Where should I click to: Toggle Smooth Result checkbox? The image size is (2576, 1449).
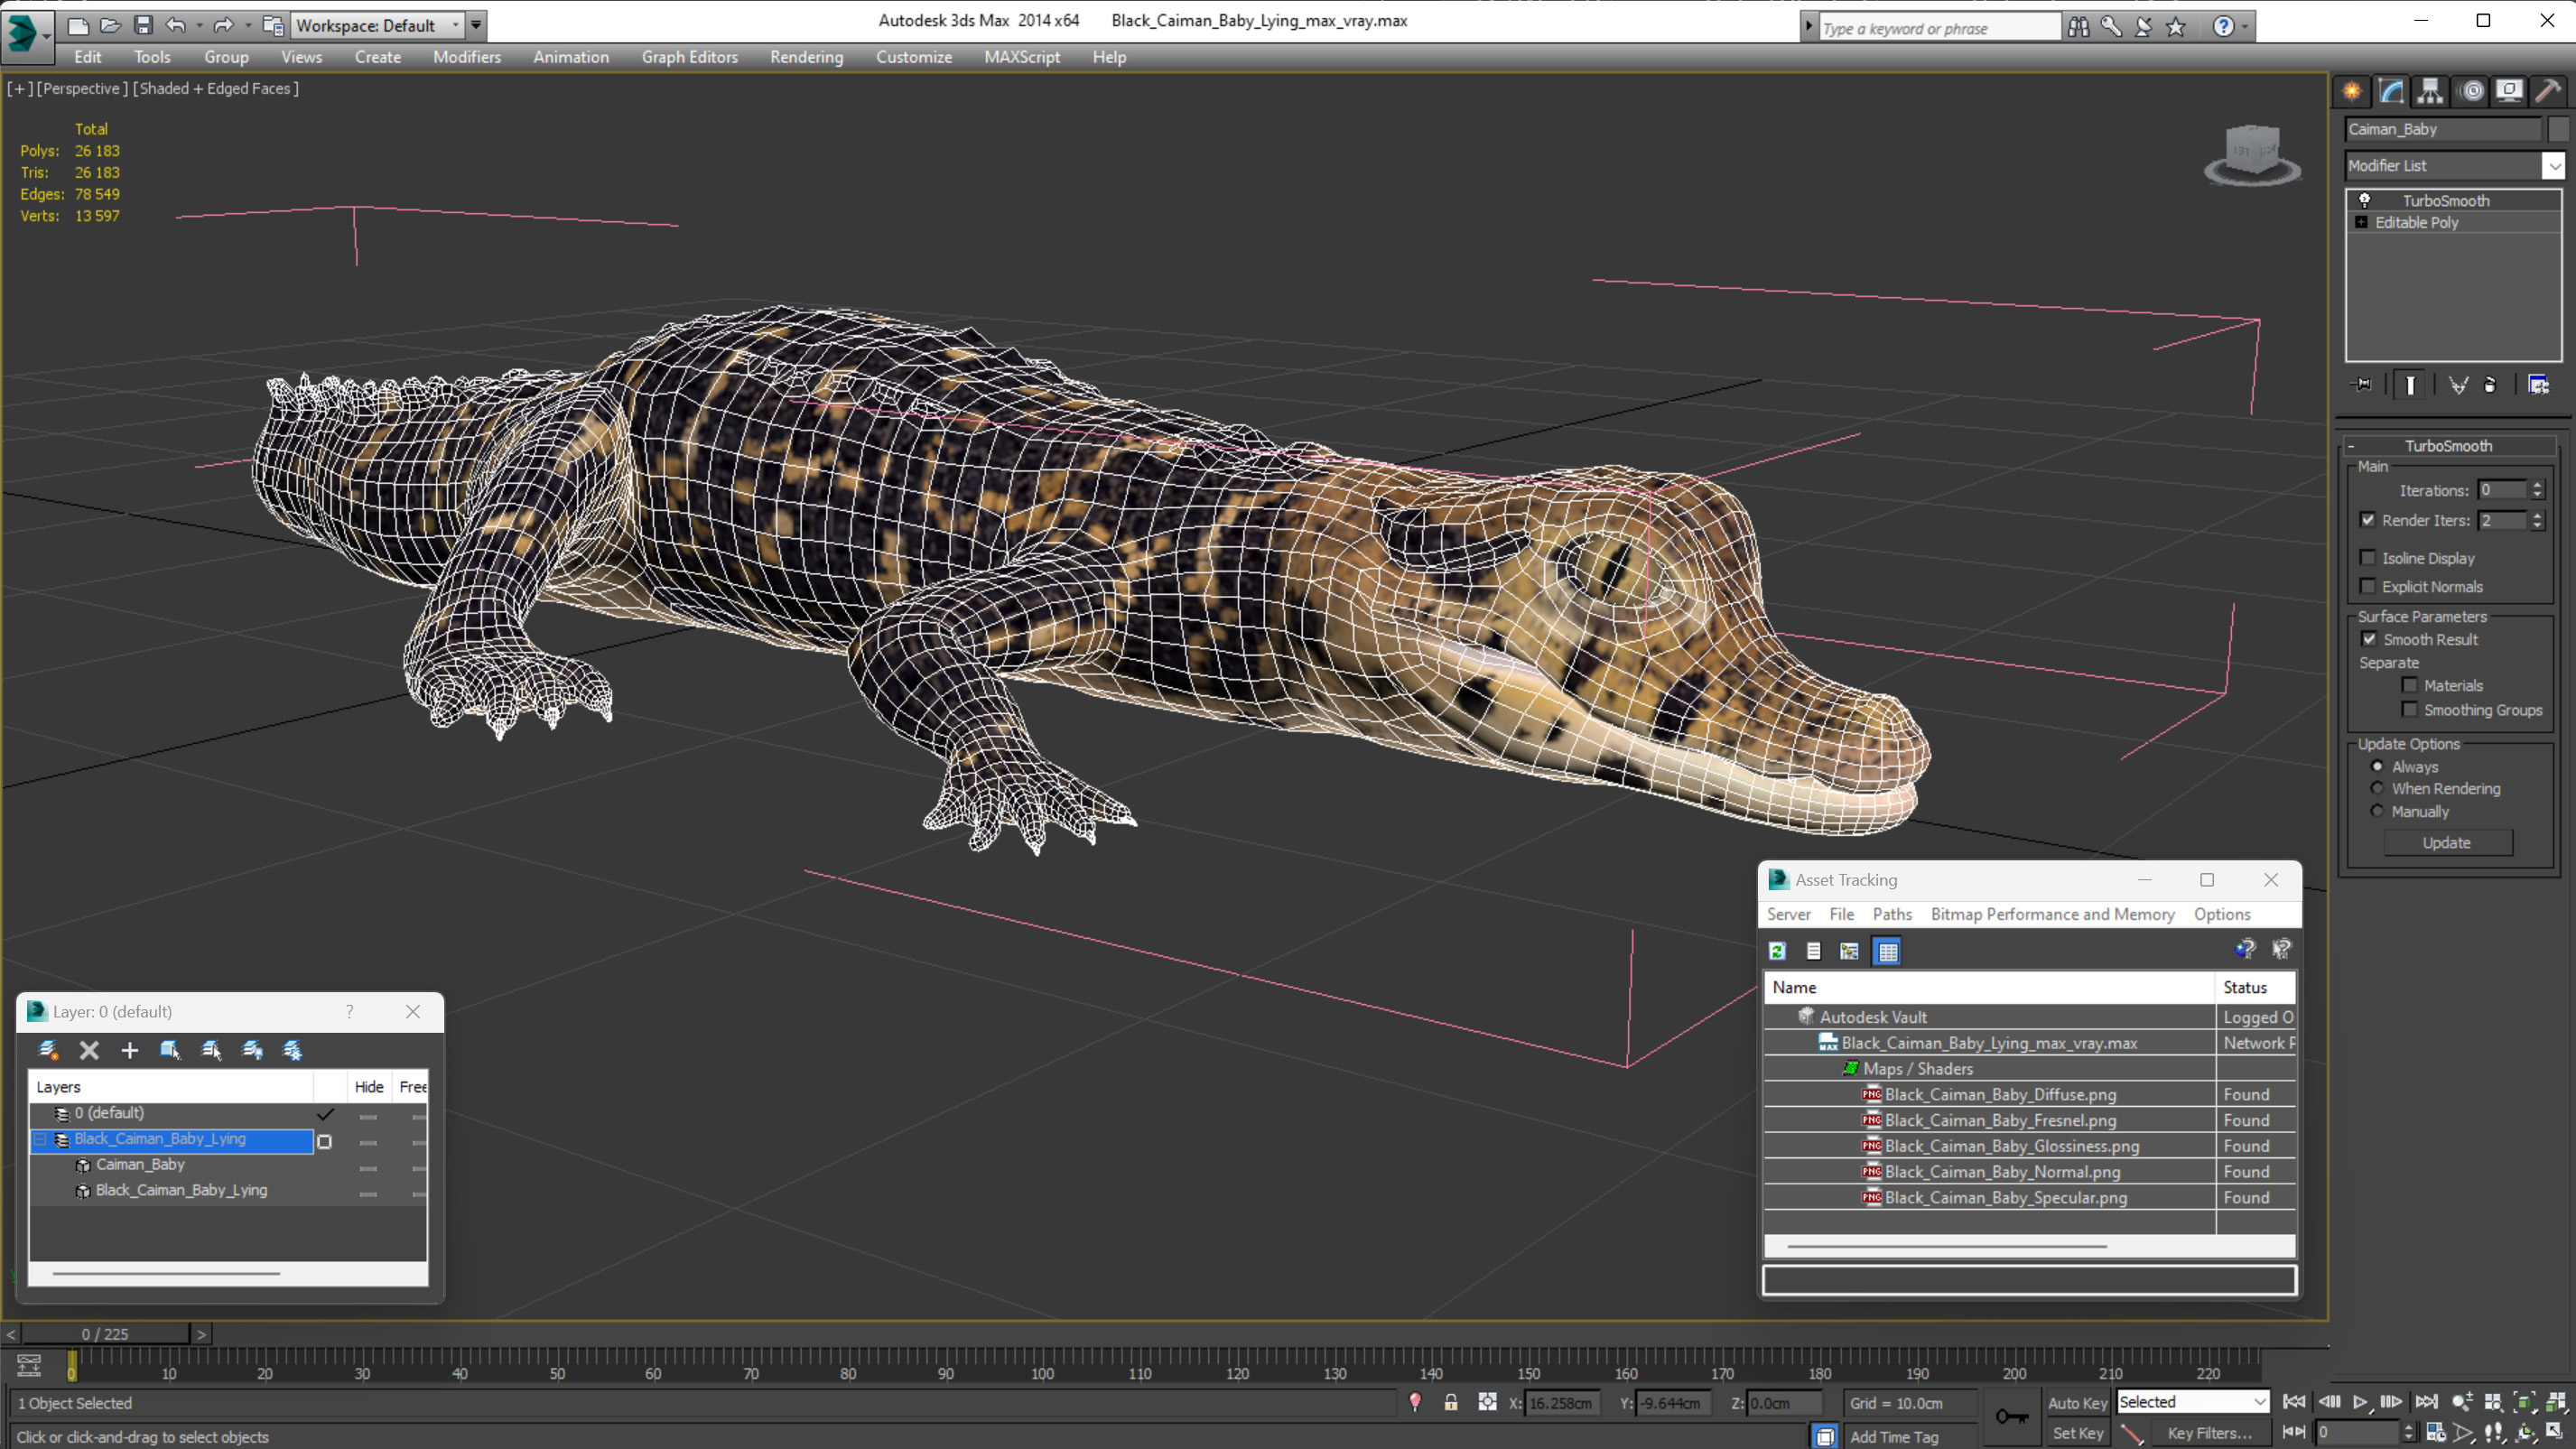[x=2369, y=639]
